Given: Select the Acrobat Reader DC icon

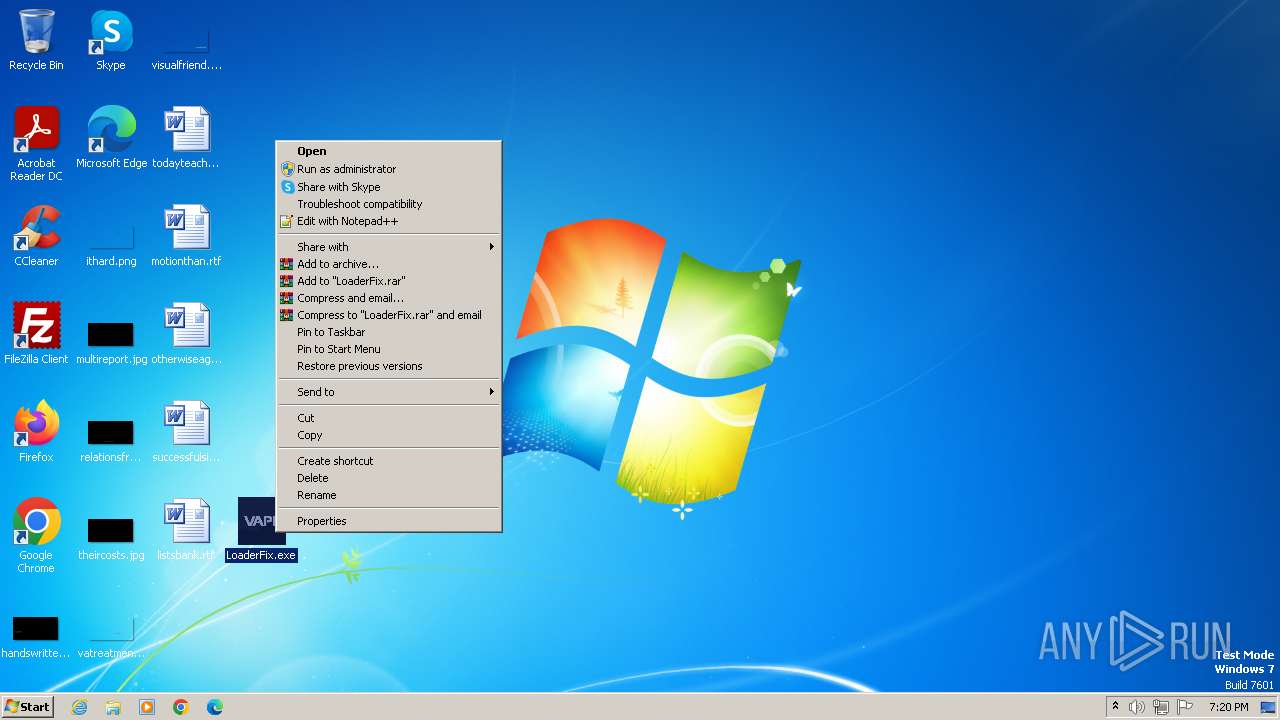Looking at the screenshot, I should (x=36, y=144).
